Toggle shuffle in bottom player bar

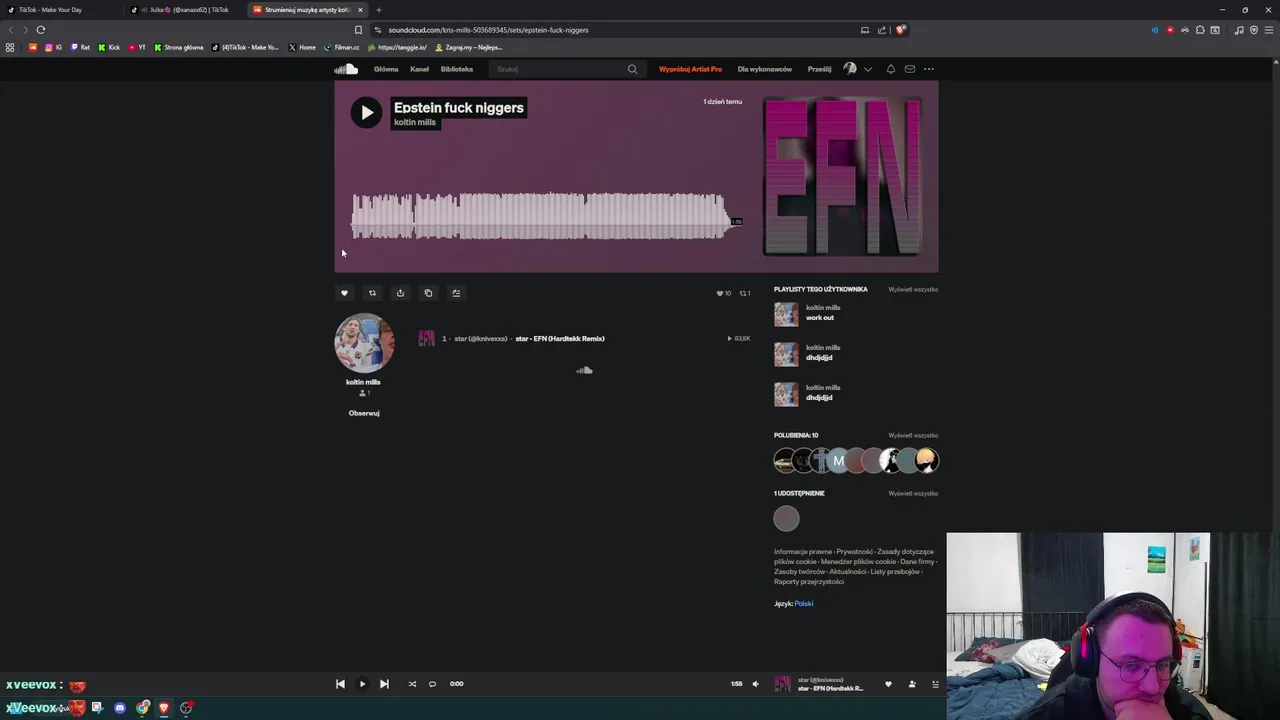coord(412,684)
